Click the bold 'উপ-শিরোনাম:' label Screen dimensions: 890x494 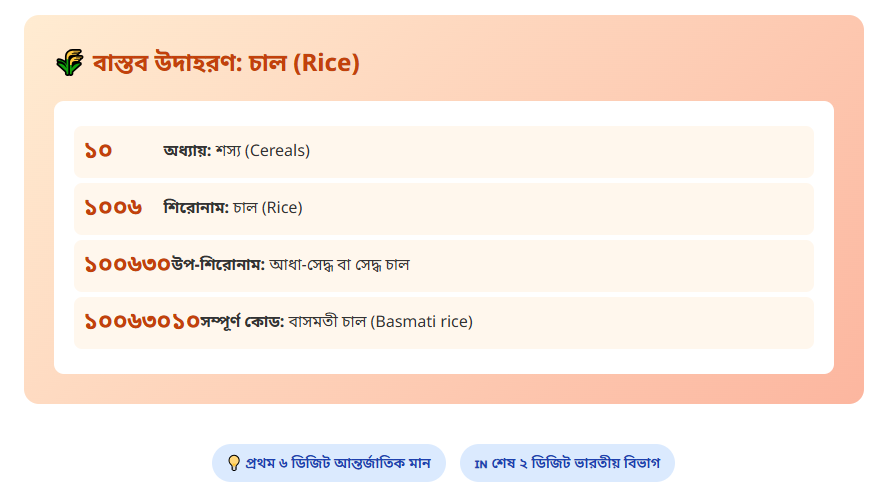[x=218, y=265]
